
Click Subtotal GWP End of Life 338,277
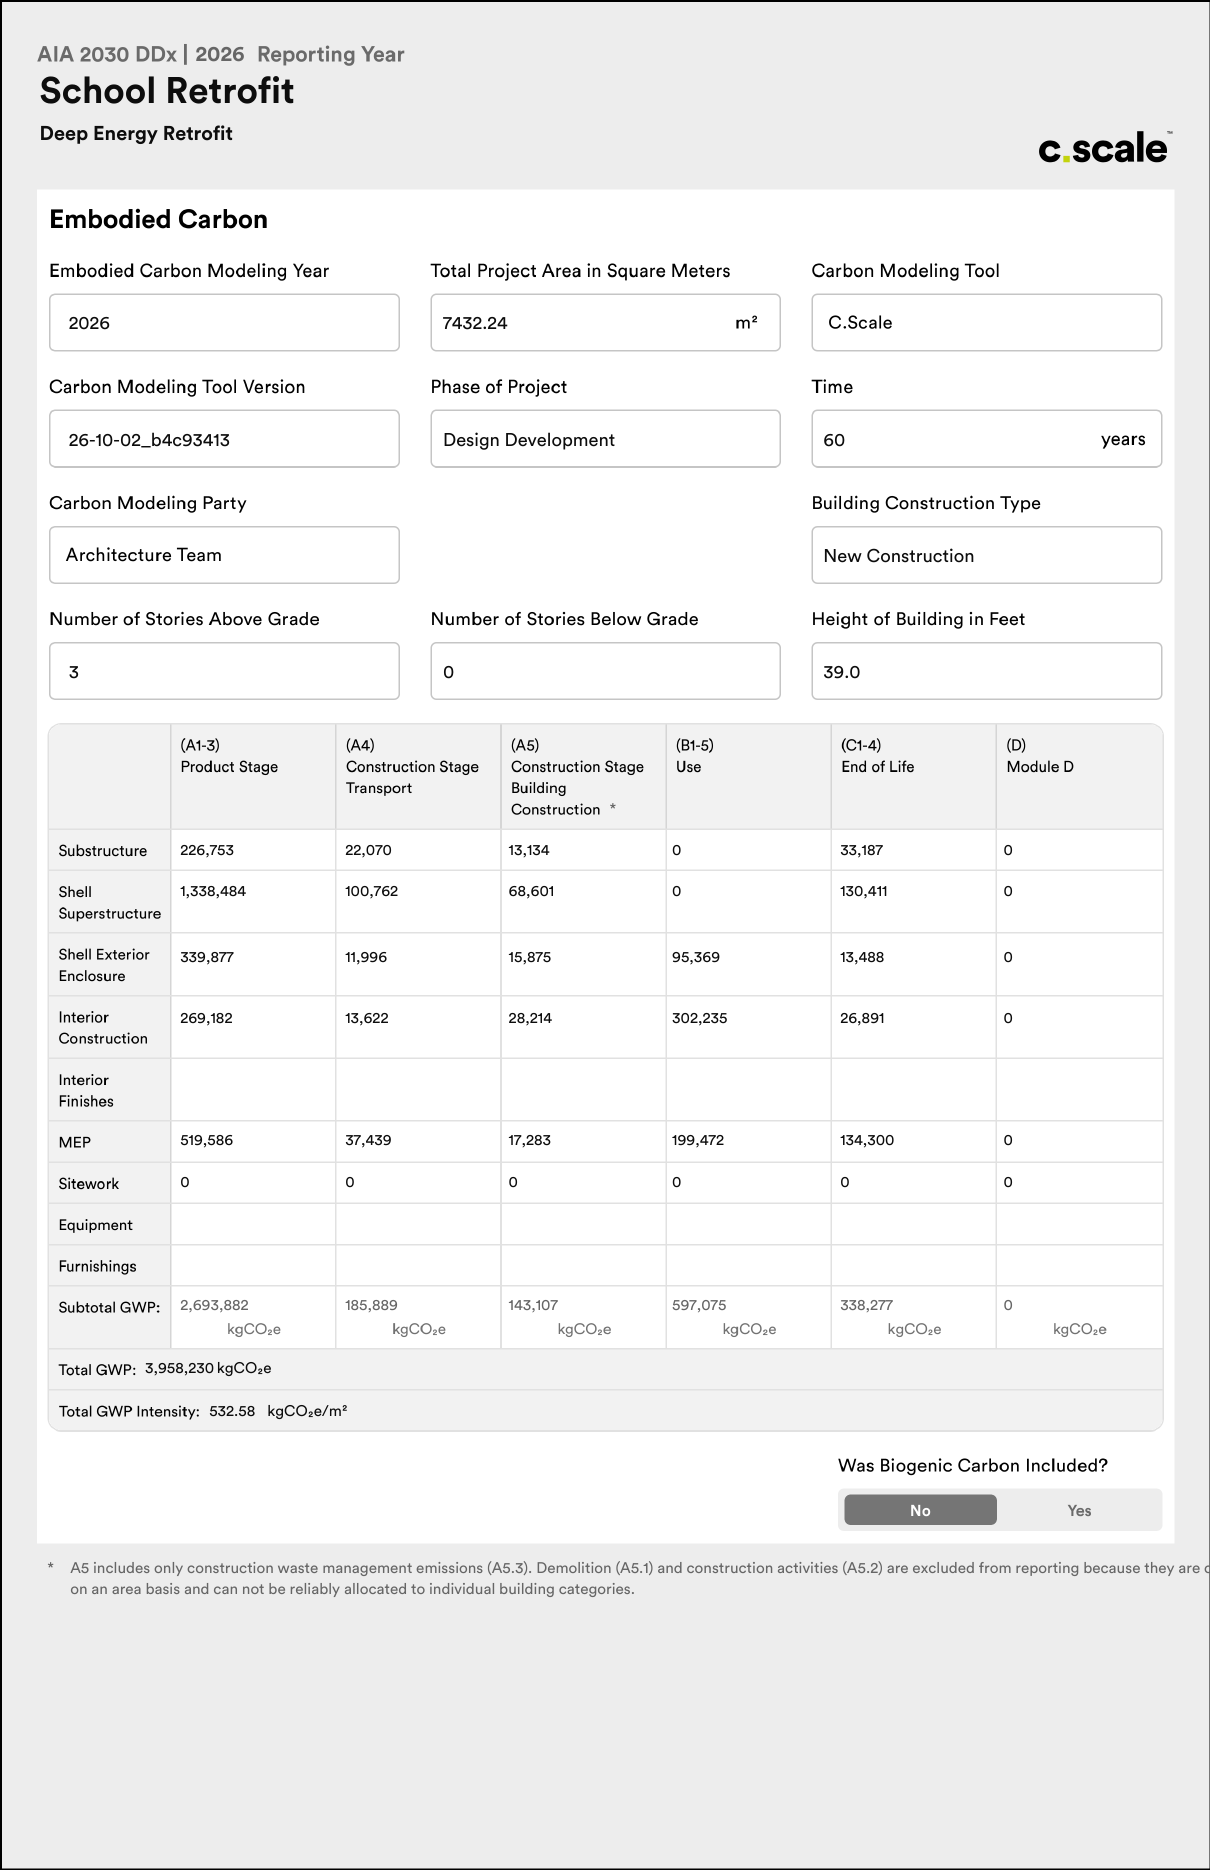pos(866,1305)
